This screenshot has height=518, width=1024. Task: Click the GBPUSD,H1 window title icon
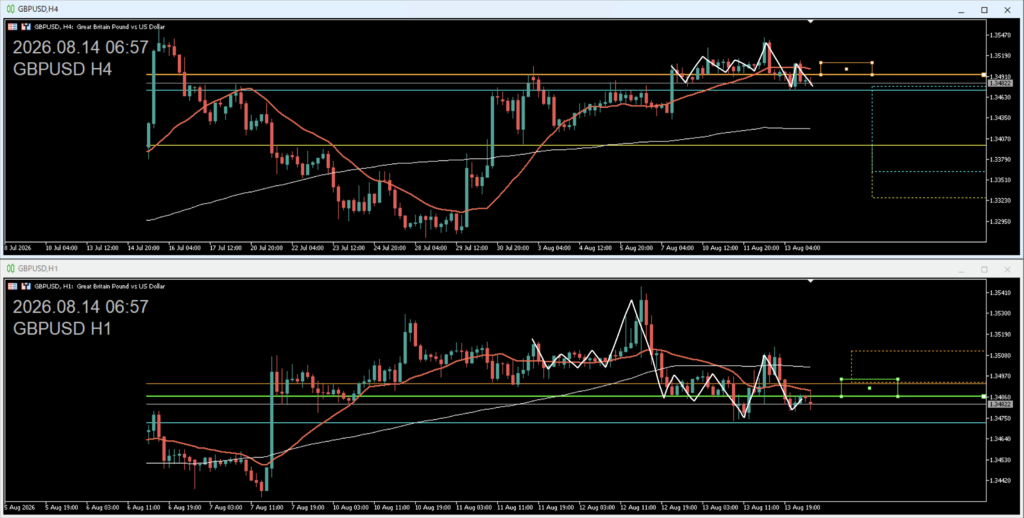tap(10, 268)
